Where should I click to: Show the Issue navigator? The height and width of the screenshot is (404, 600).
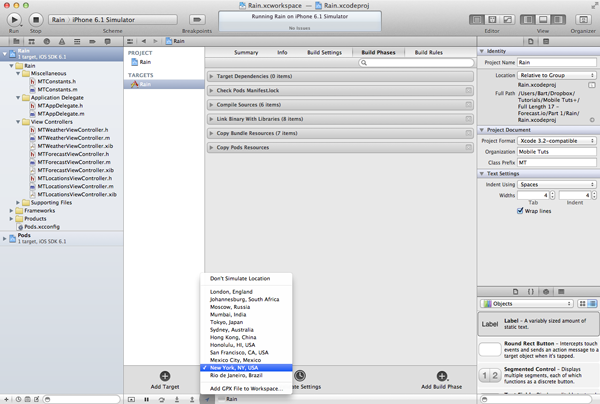click(x=62, y=41)
